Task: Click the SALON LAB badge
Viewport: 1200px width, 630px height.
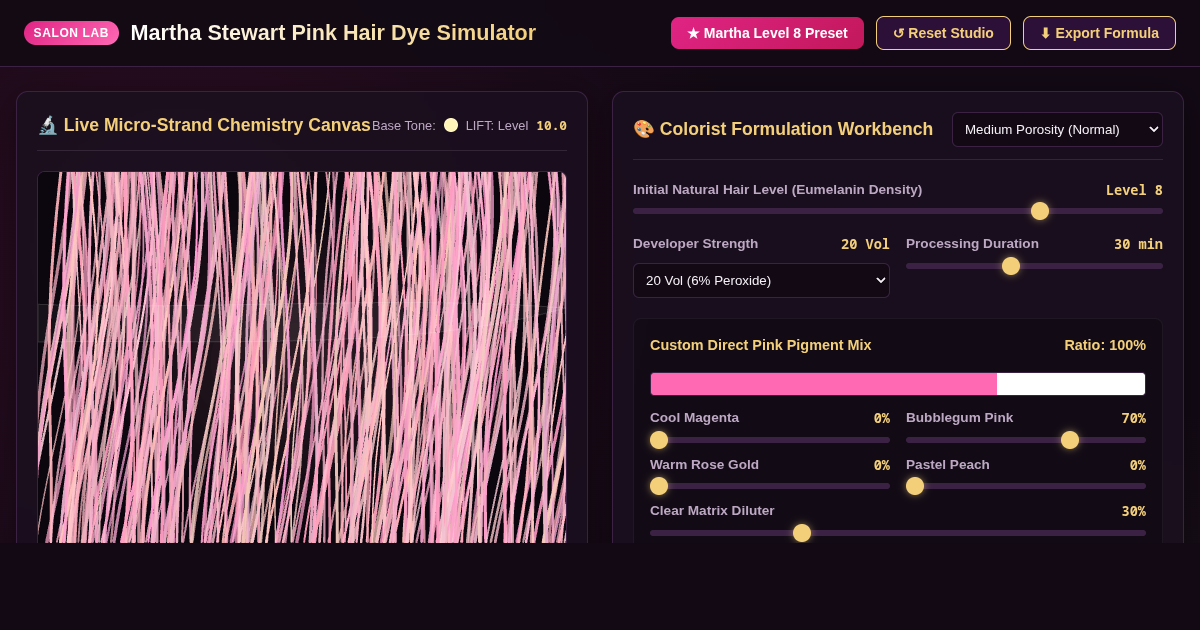Action: (x=71, y=33)
